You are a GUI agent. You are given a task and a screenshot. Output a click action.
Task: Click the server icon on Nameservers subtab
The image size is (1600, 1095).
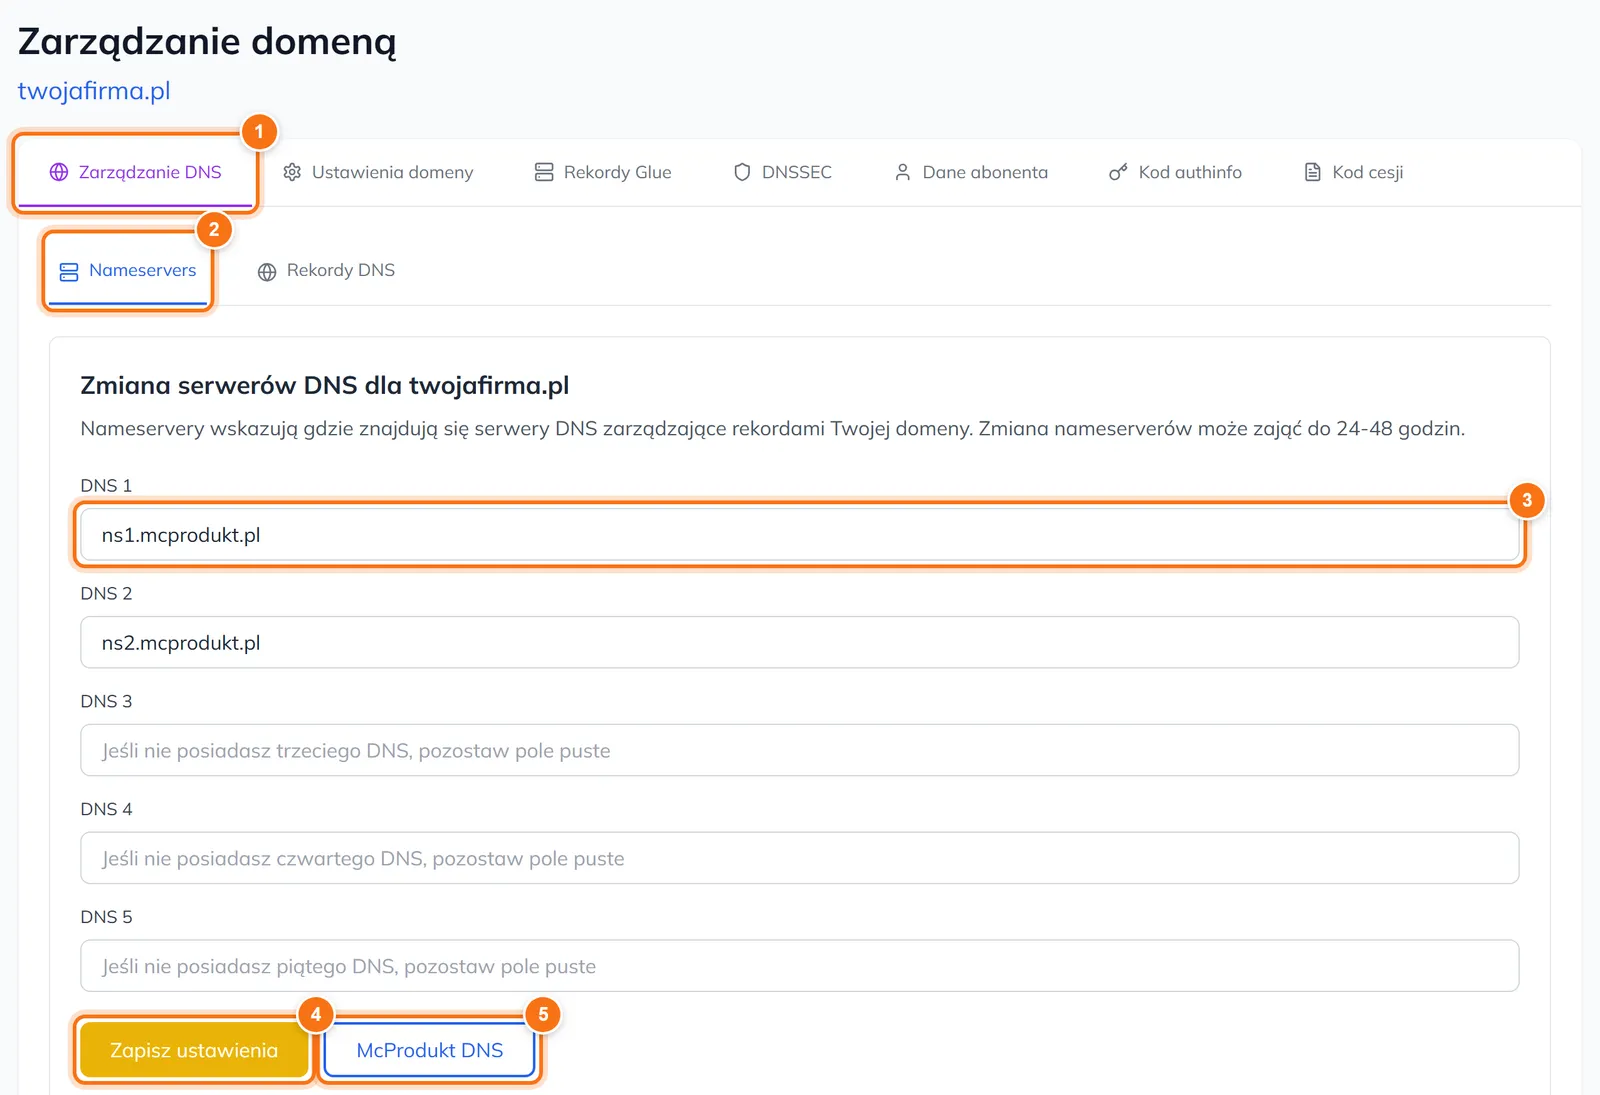click(x=69, y=271)
